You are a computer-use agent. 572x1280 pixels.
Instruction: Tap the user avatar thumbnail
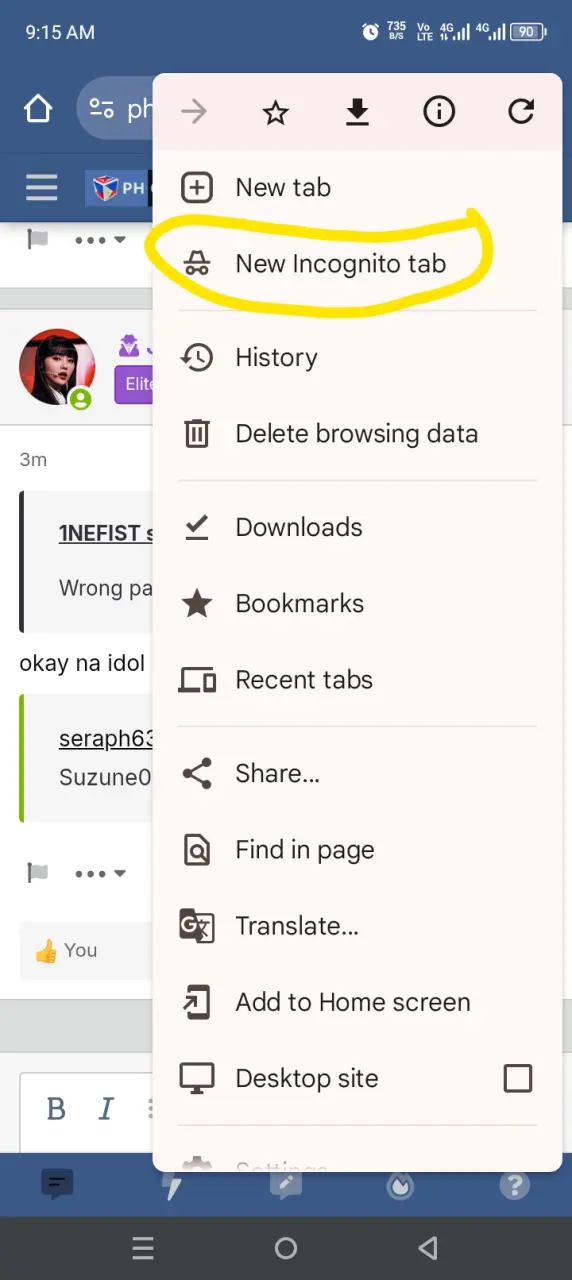coord(57,367)
